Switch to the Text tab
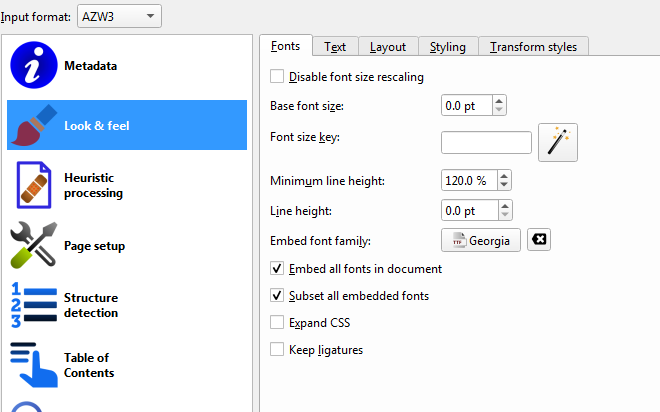This screenshot has height=412, width=660. [335, 46]
